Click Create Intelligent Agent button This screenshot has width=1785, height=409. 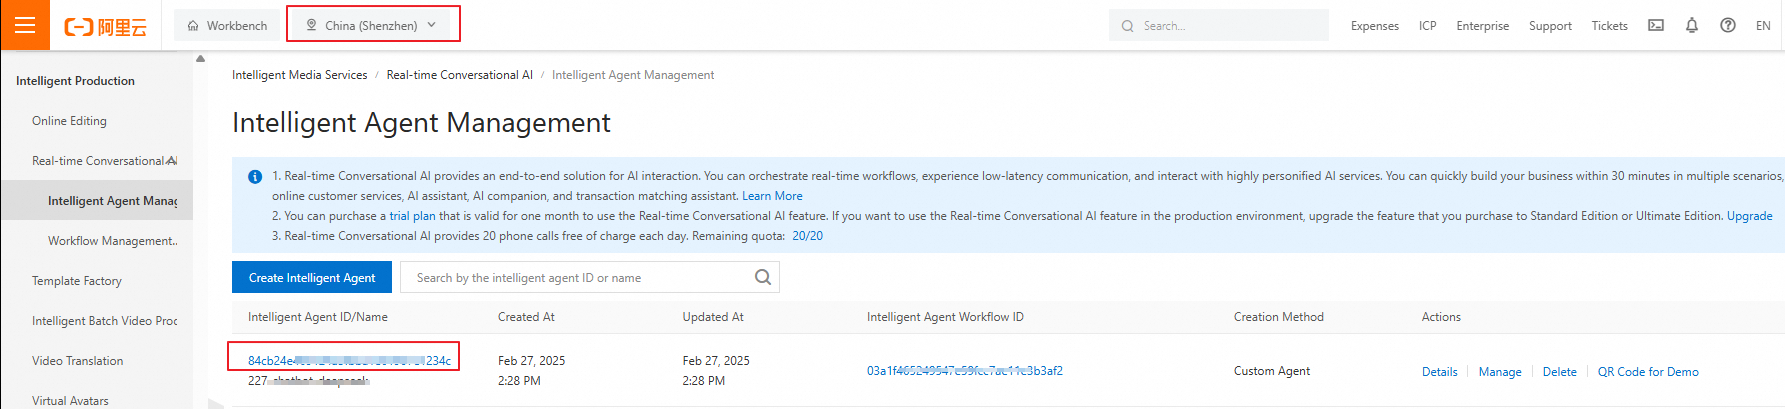[312, 278]
